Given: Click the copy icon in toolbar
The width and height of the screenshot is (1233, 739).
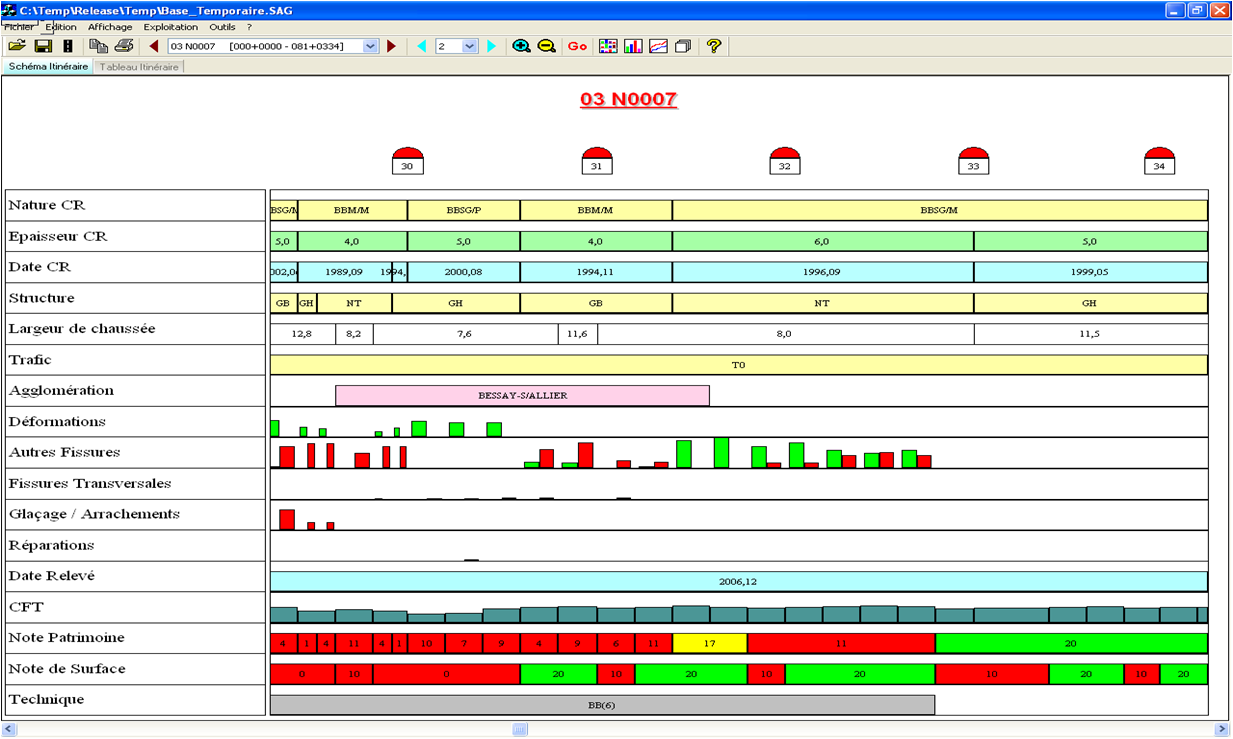Looking at the screenshot, I should click(x=98, y=46).
